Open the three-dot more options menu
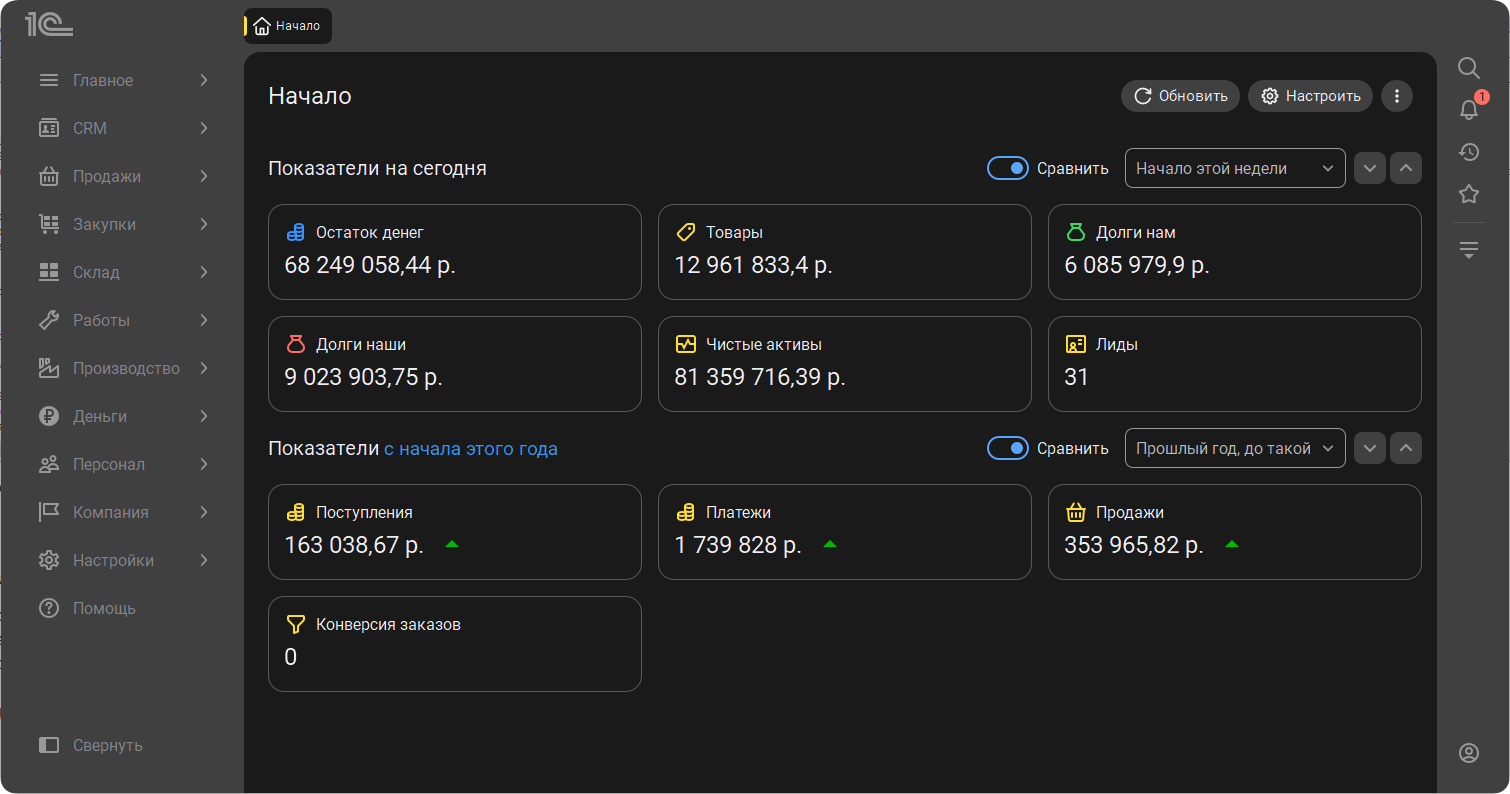Image resolution: width=1510 pixels, height=794 pixels. [1396, 96]
